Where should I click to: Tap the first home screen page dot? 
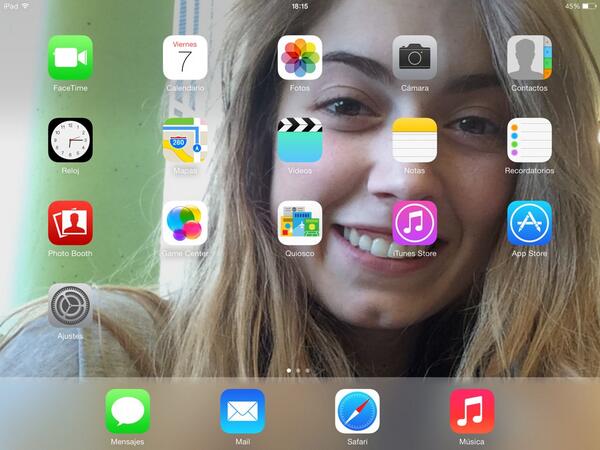click(x=289, y=370)
